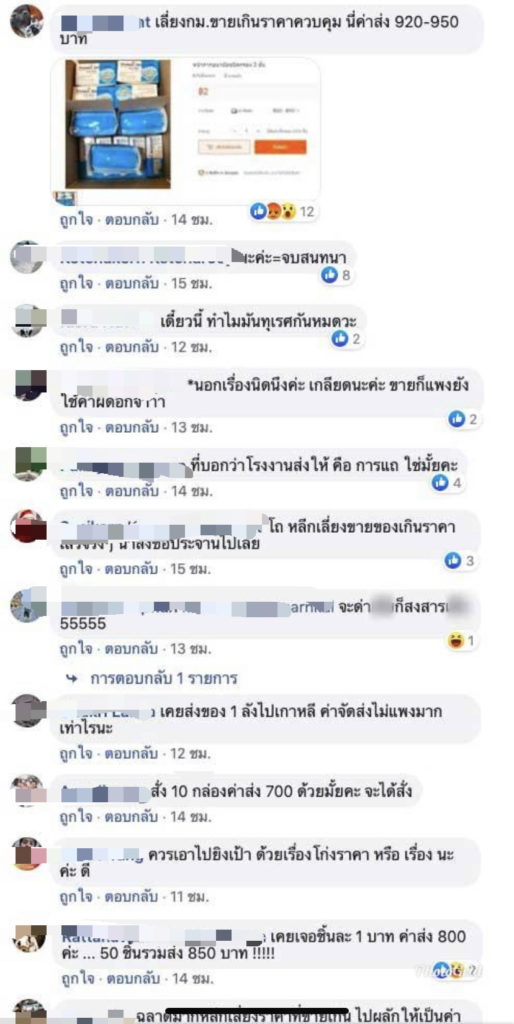Click the haha reaction showing 1
The height and width of the screenshot is (1024, 514).
[x=461, y=641]
